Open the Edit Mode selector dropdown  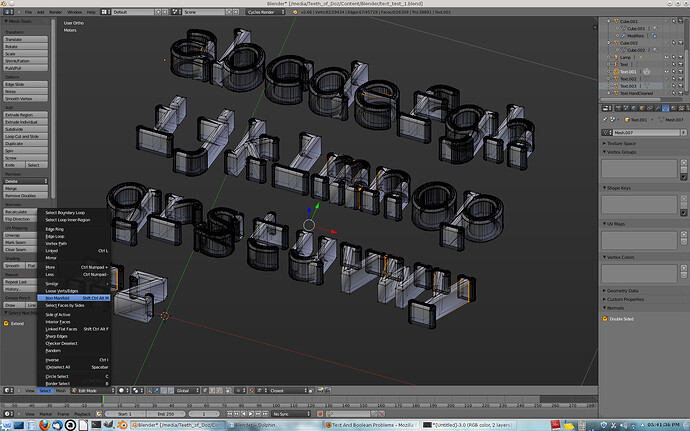click(x=93, y=390)
